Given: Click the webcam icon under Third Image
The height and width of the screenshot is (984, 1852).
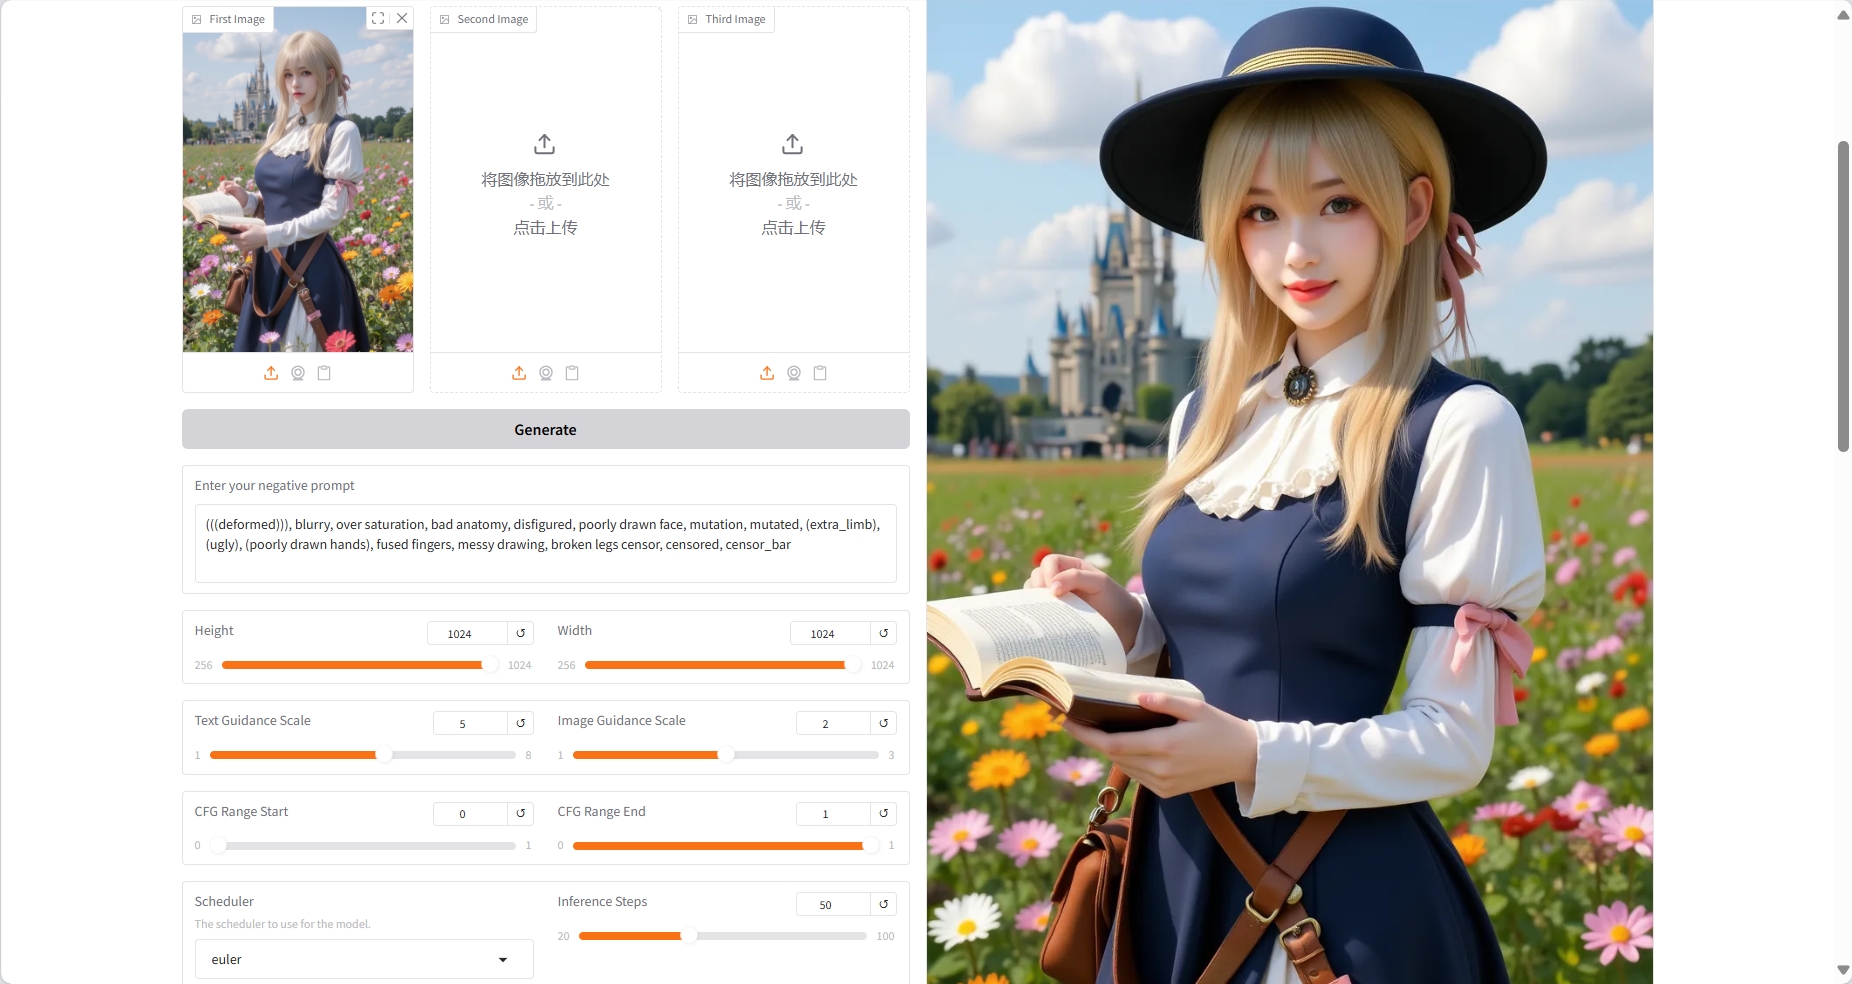Looking at the screenshot, I should (x=794, y=373).
